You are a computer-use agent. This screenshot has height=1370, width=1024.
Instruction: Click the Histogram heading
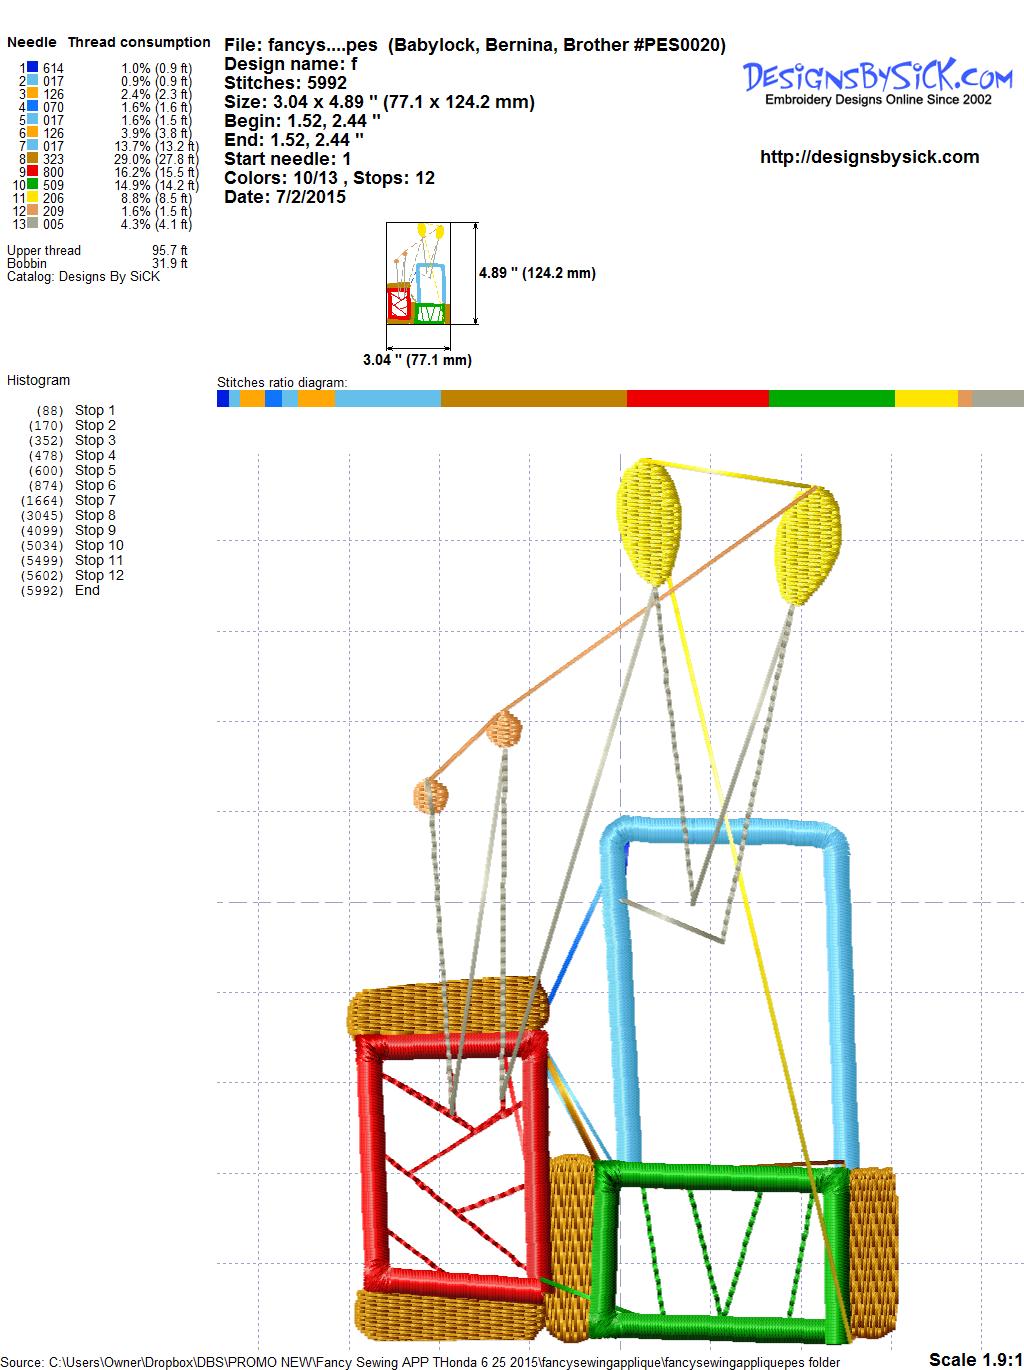pyautogui.click(x=39, y=381)
